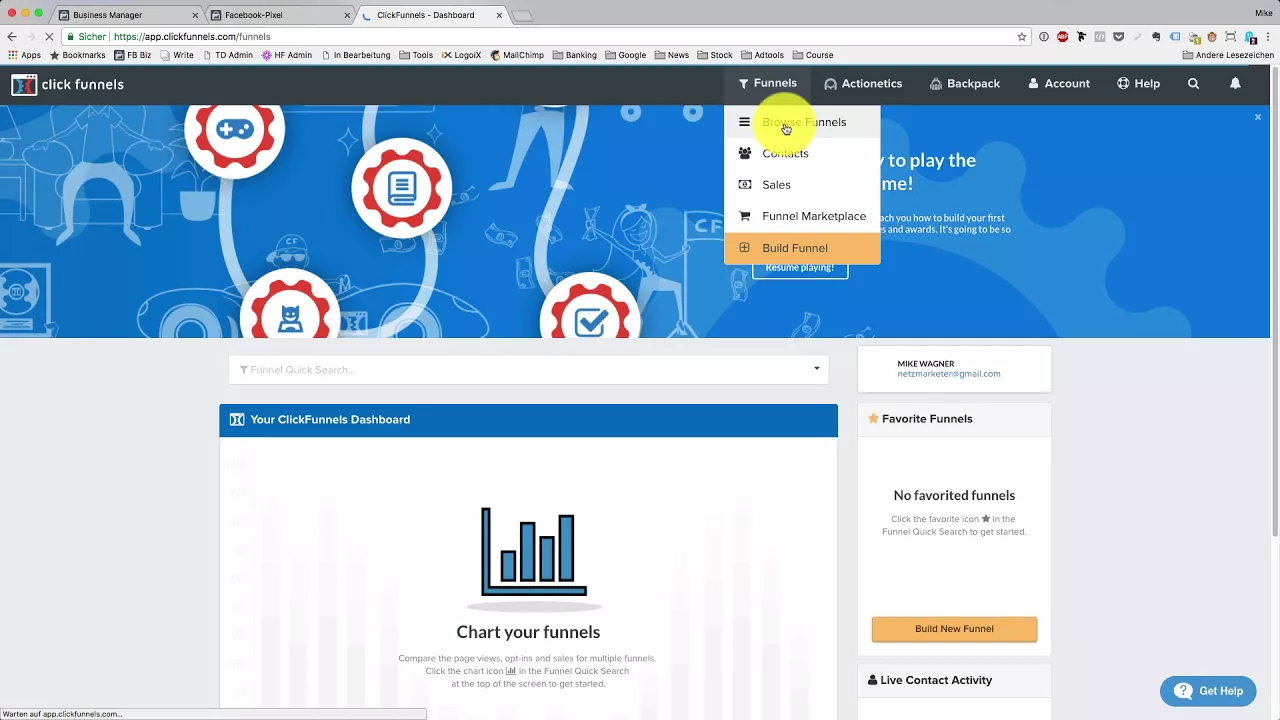Image resolution: width=1280 pixels, height=720 pixels.
Task: Click the bar chart illustration
Action: (x=533, y=553)
